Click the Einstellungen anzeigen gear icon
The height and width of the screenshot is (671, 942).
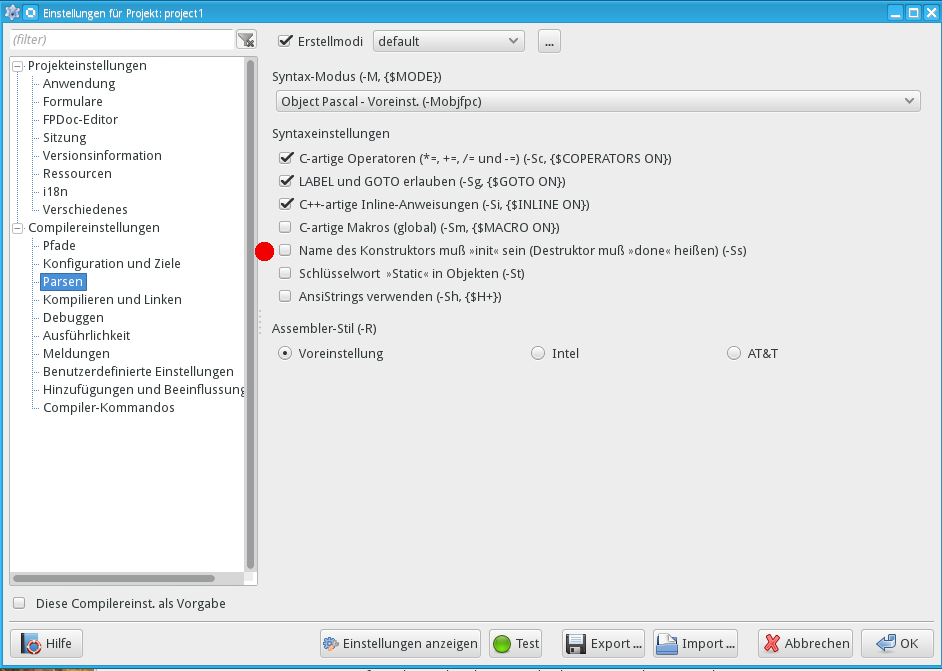[x=331, y=644]
